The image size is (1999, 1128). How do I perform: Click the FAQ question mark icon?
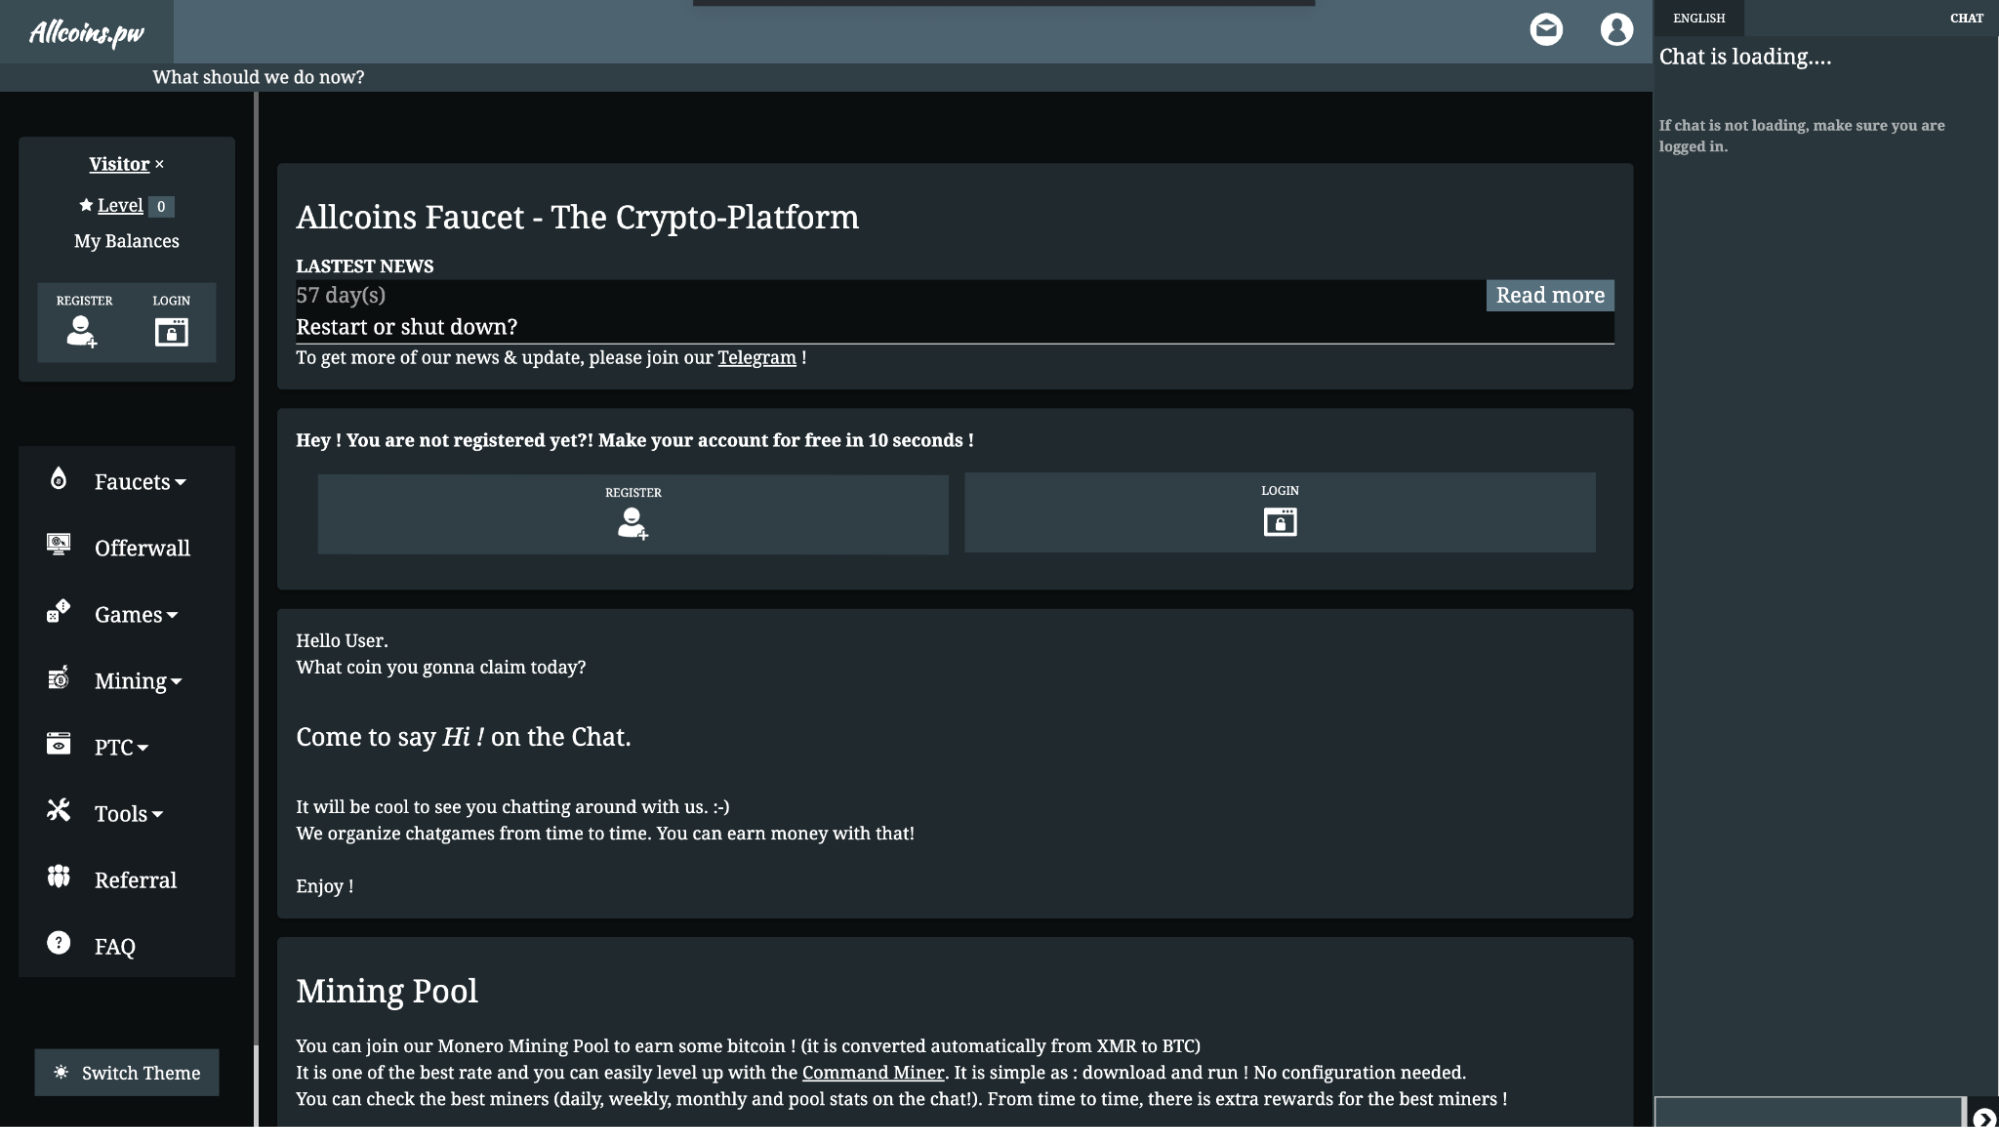59,943
